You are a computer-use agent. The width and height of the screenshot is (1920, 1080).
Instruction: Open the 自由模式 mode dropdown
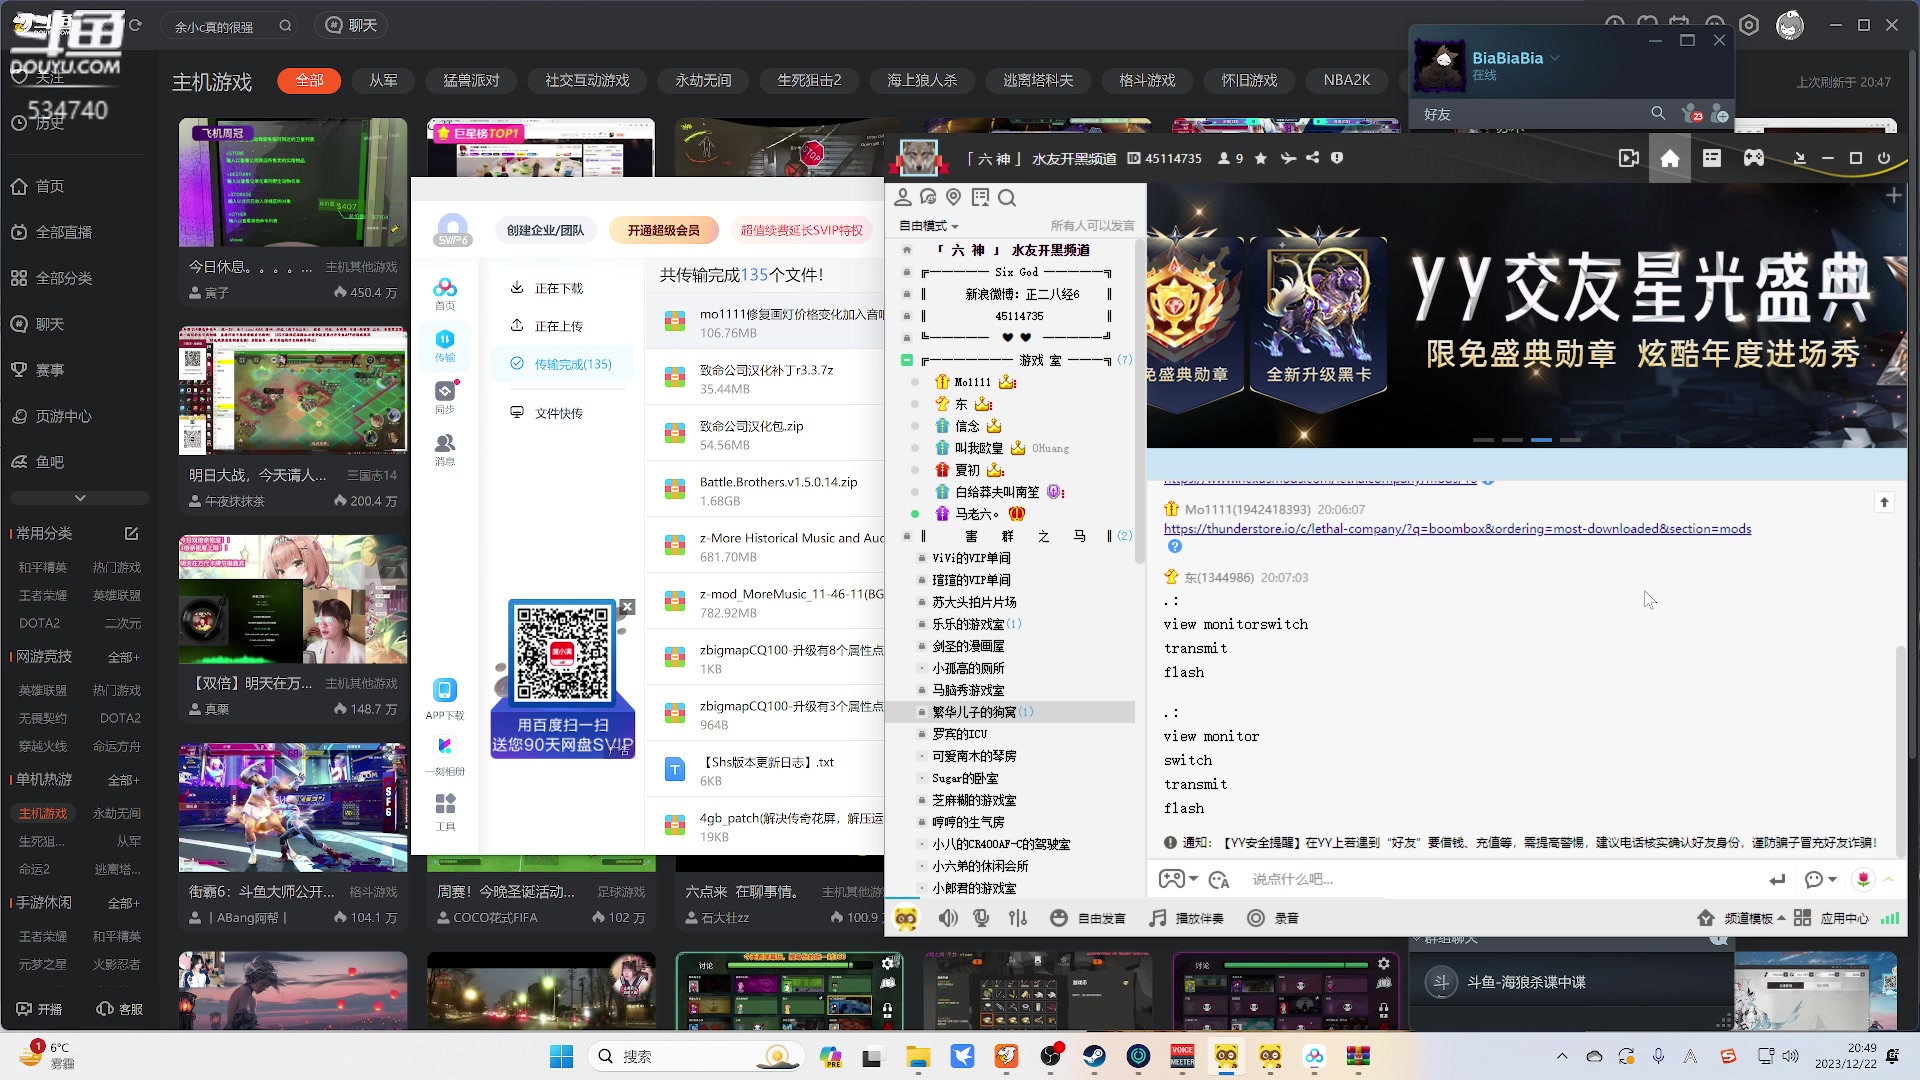coord(929,226)
